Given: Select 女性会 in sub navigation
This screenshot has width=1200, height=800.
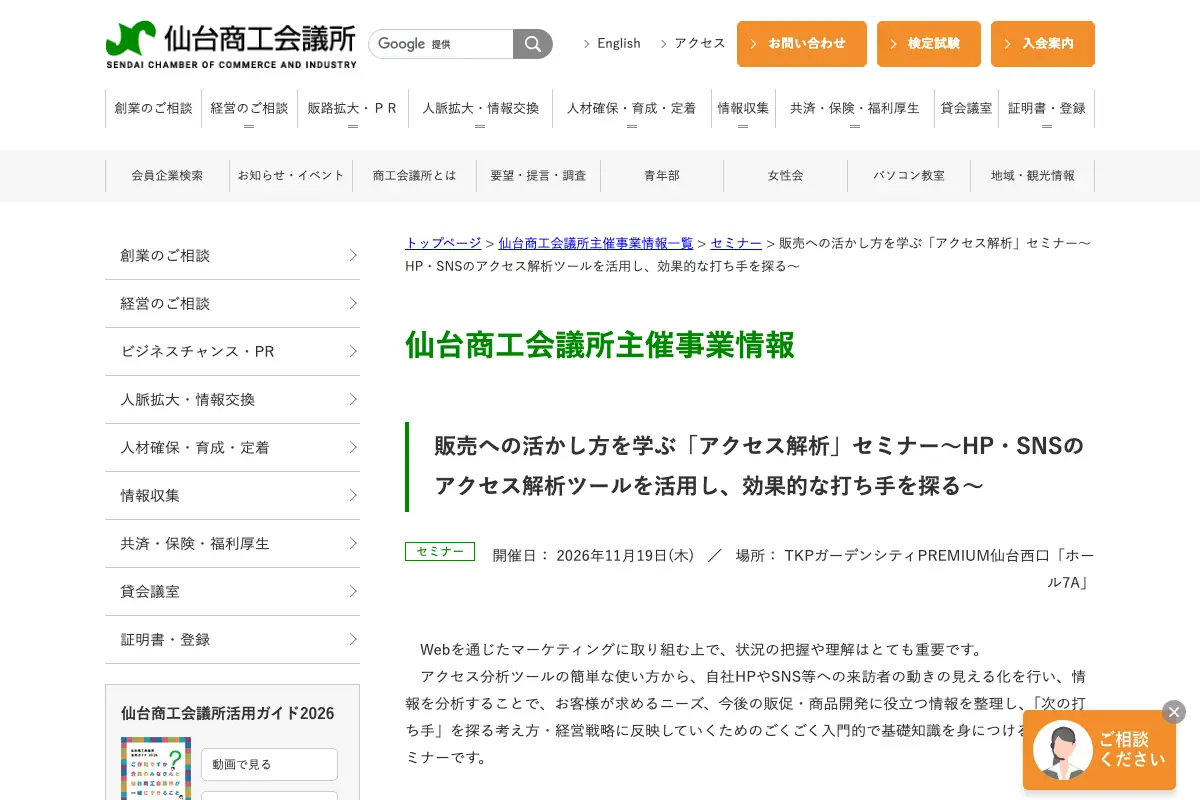Looking at the screenshot, I should pos(785,175).
